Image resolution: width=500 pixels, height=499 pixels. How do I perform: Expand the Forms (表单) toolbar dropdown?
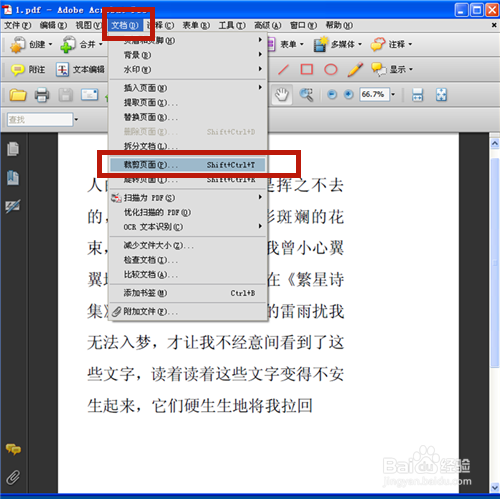(x=301, y=44)
